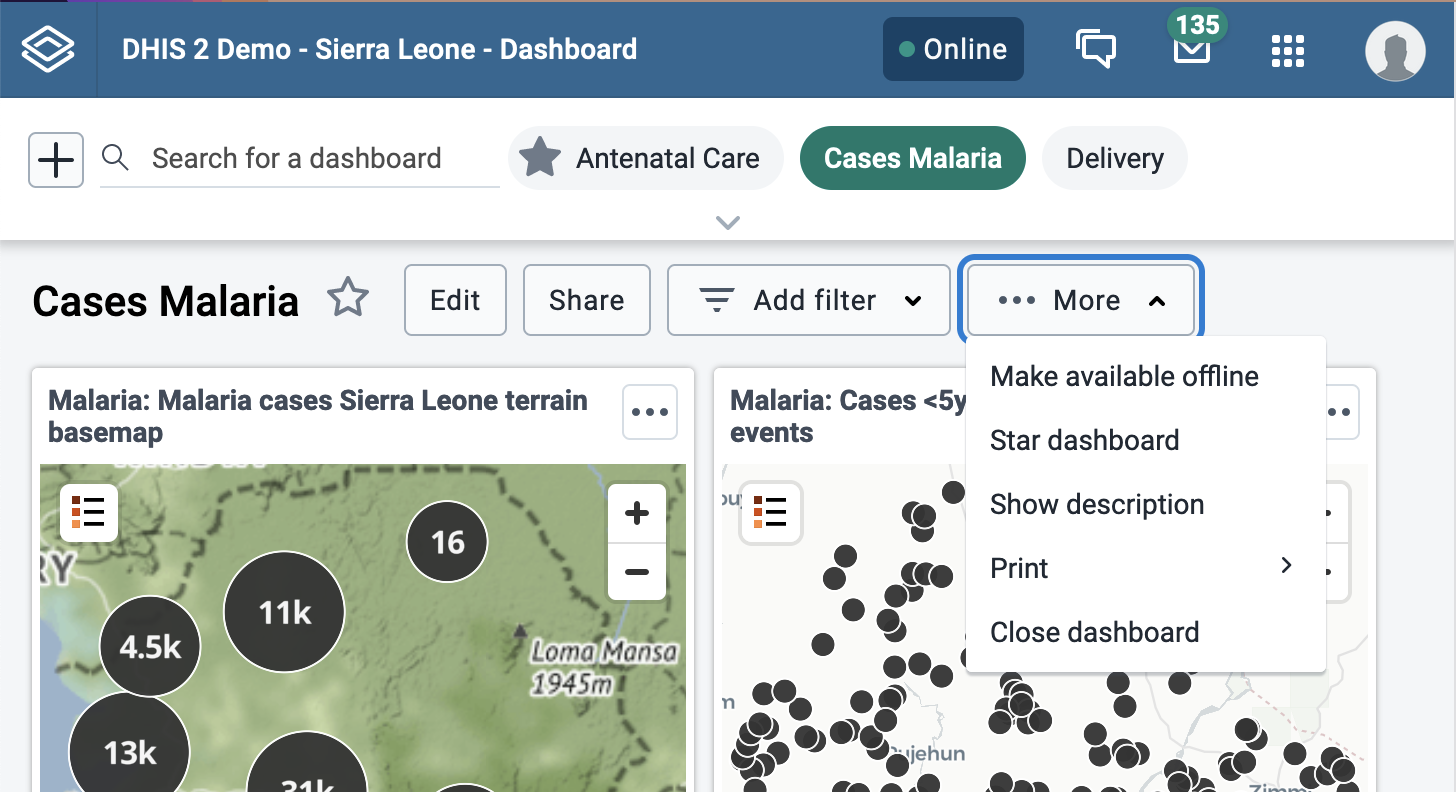This screenshot has width=1456, height=792.
Task: Select Star dashboard in the More menu
Action: [1084, 440]
